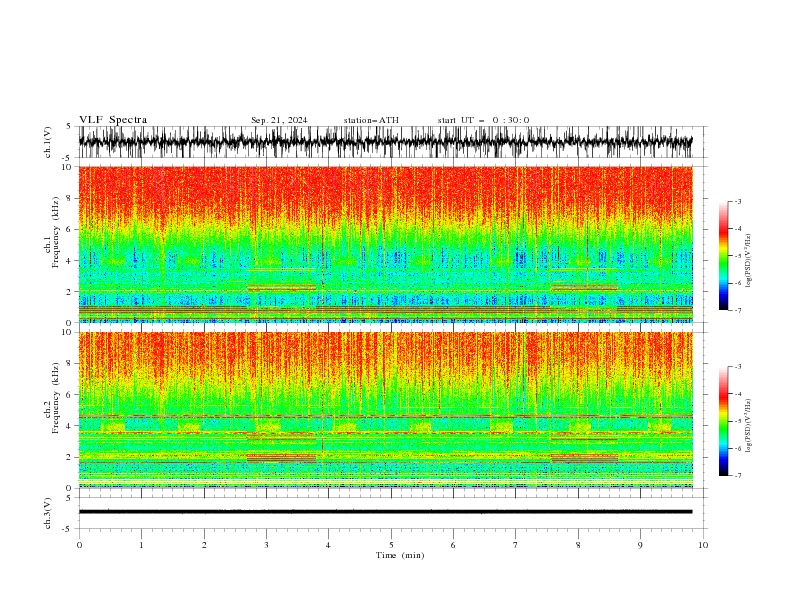Click time axis tick label "5"
The height and width of the screenshot is (612, 792).
coord(391,545)
